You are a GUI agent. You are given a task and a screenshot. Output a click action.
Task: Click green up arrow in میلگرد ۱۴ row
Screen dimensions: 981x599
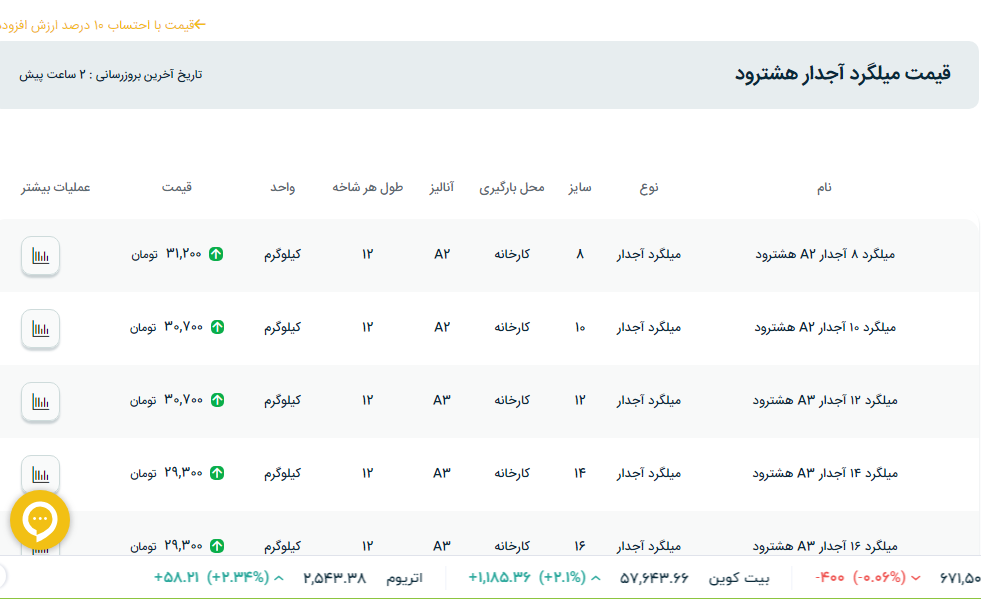point(217,473)
